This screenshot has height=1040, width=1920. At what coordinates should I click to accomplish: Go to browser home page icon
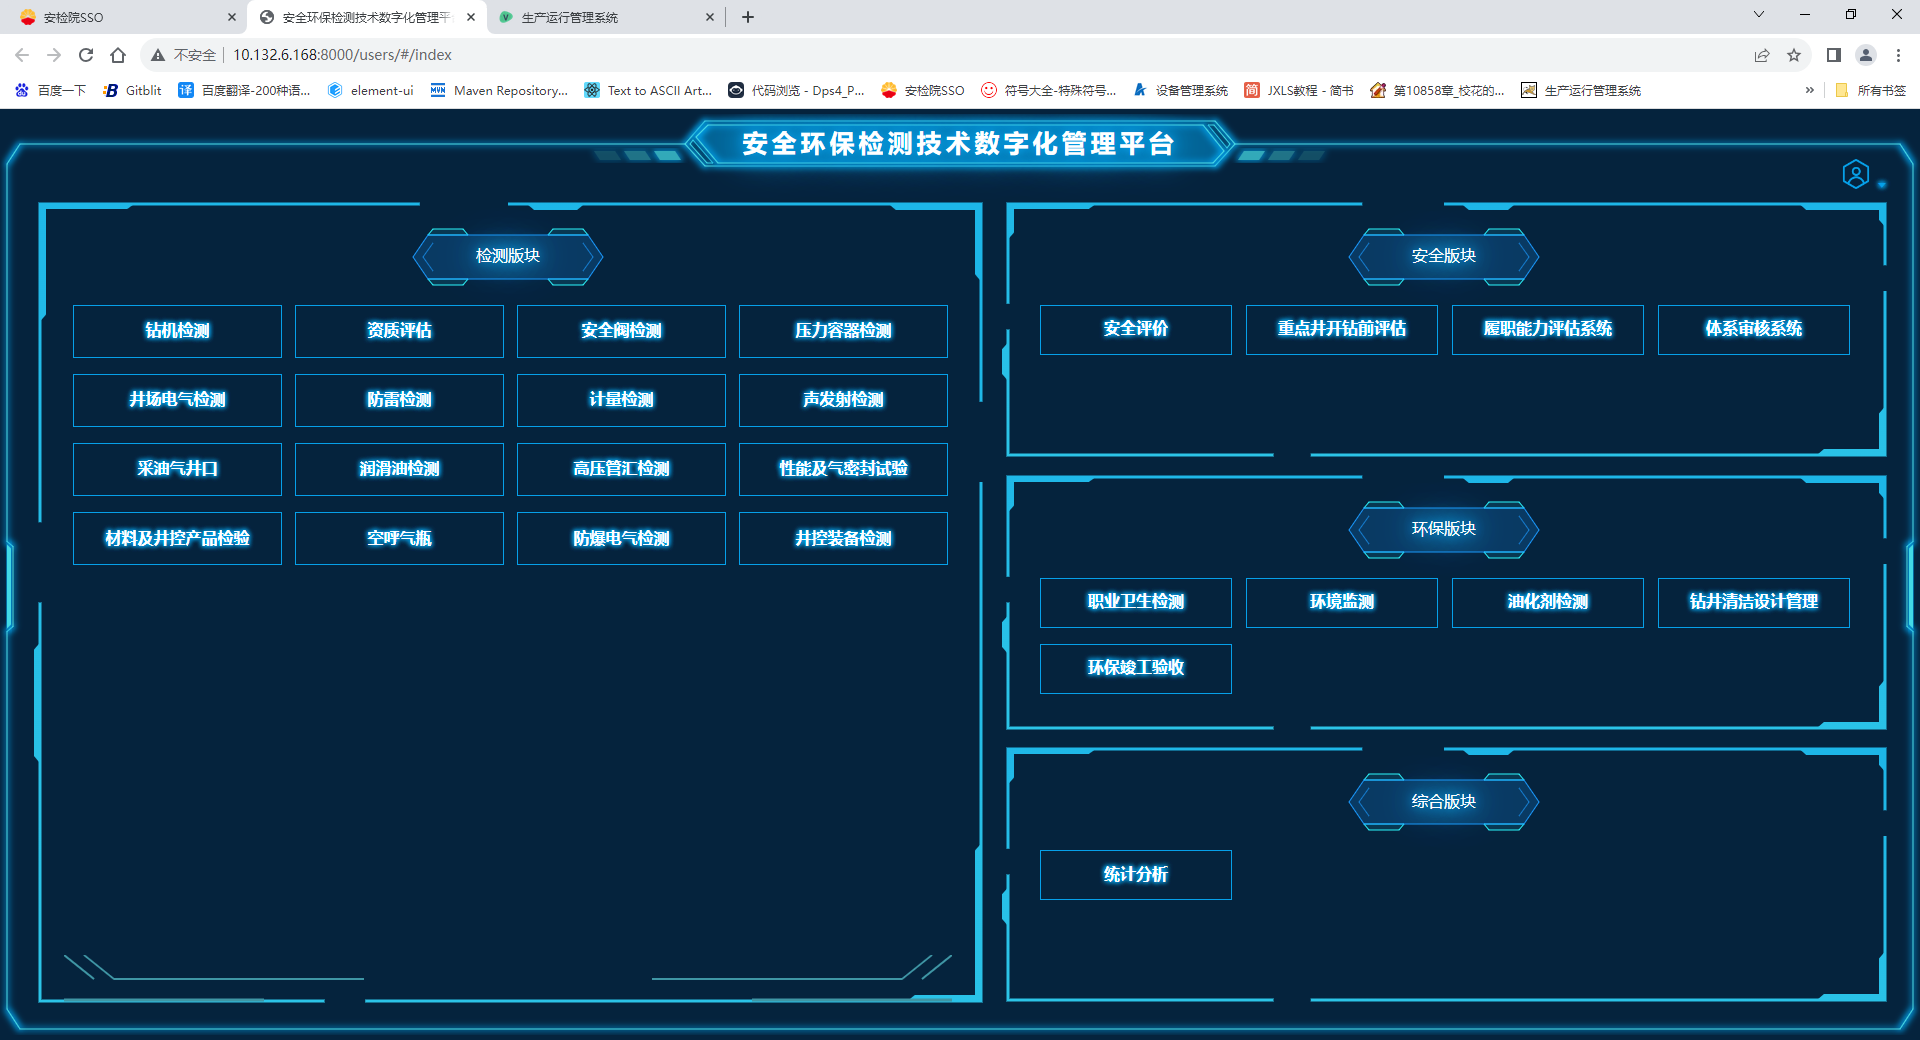(118, 55)
